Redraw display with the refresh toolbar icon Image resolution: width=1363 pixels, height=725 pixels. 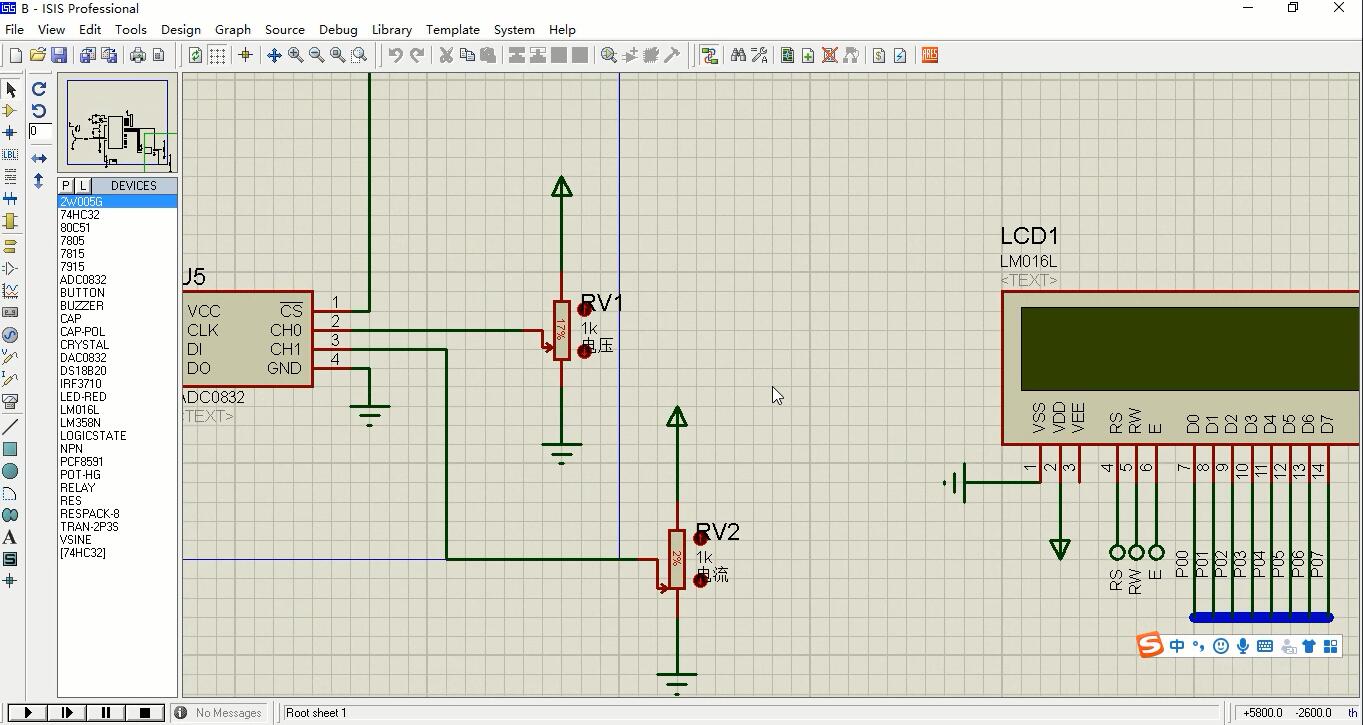click(196, 55)
